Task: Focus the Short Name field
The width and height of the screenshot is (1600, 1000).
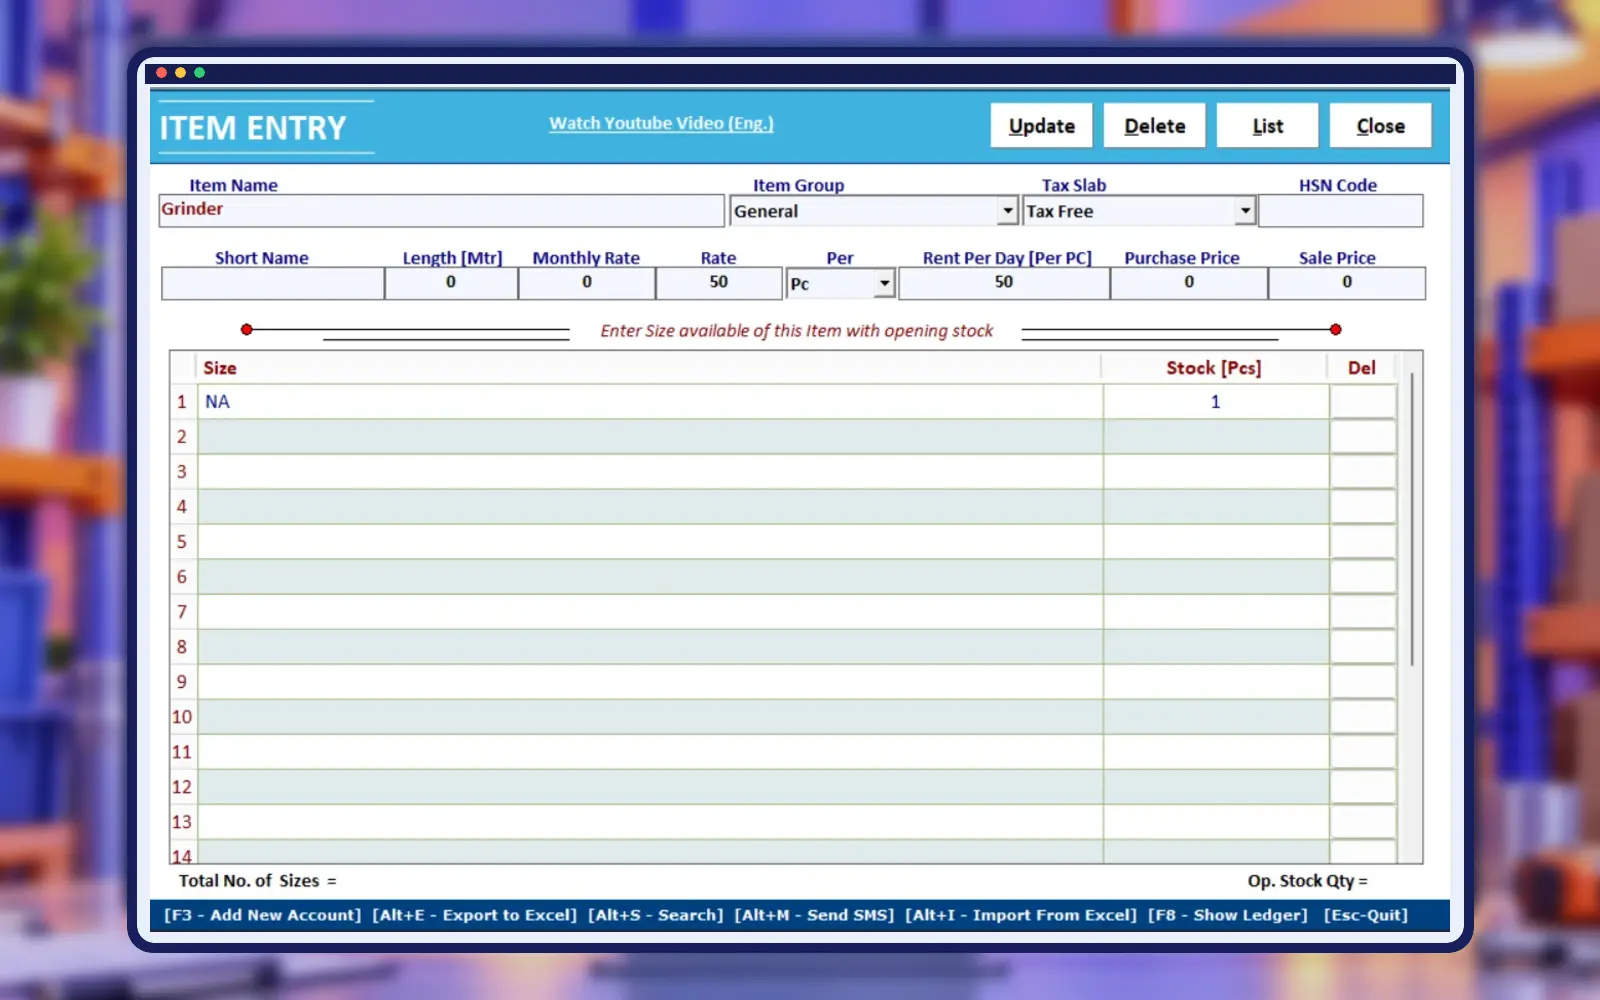Action: pyautogui.click(x=273, y=283)
